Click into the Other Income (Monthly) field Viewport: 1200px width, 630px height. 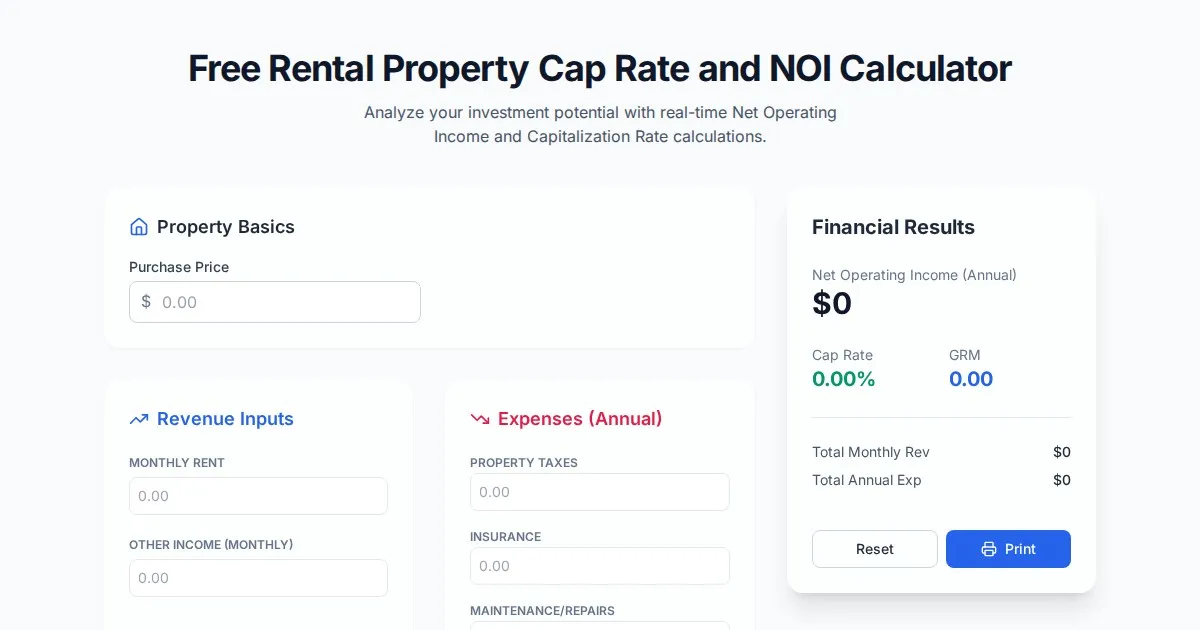tap(258, 578)
